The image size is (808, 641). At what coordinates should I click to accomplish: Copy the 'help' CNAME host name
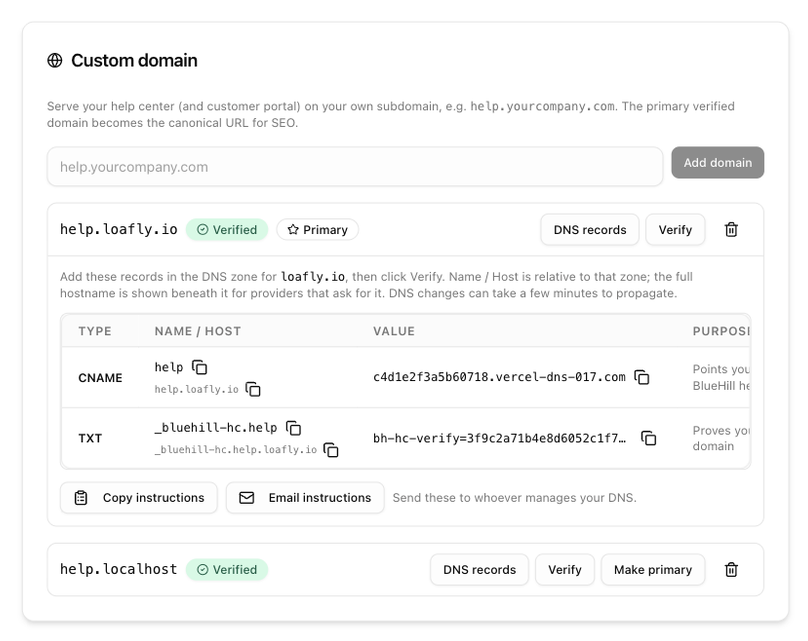(x=199, y=367)
